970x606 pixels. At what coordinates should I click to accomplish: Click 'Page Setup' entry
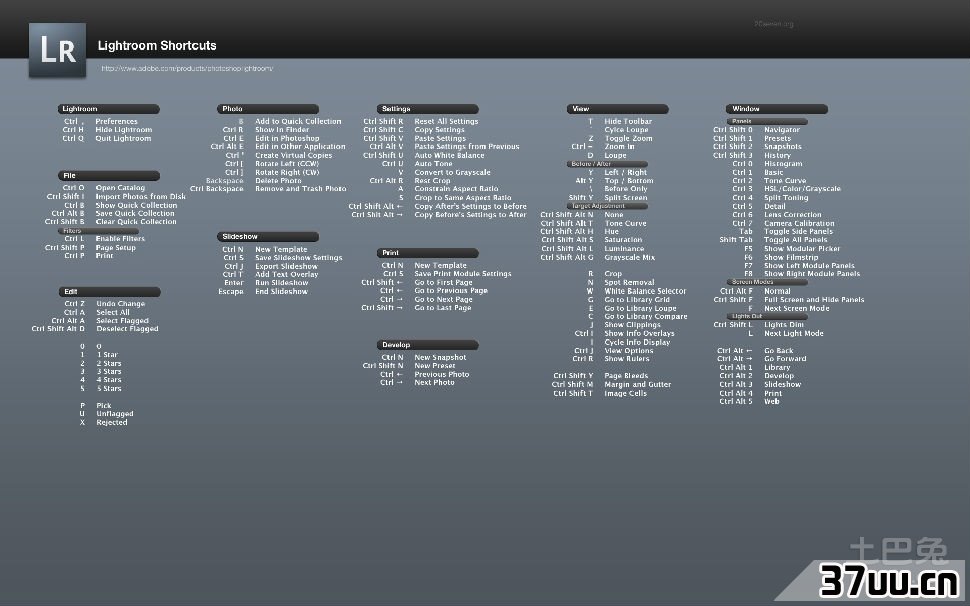tap(116, 247)
